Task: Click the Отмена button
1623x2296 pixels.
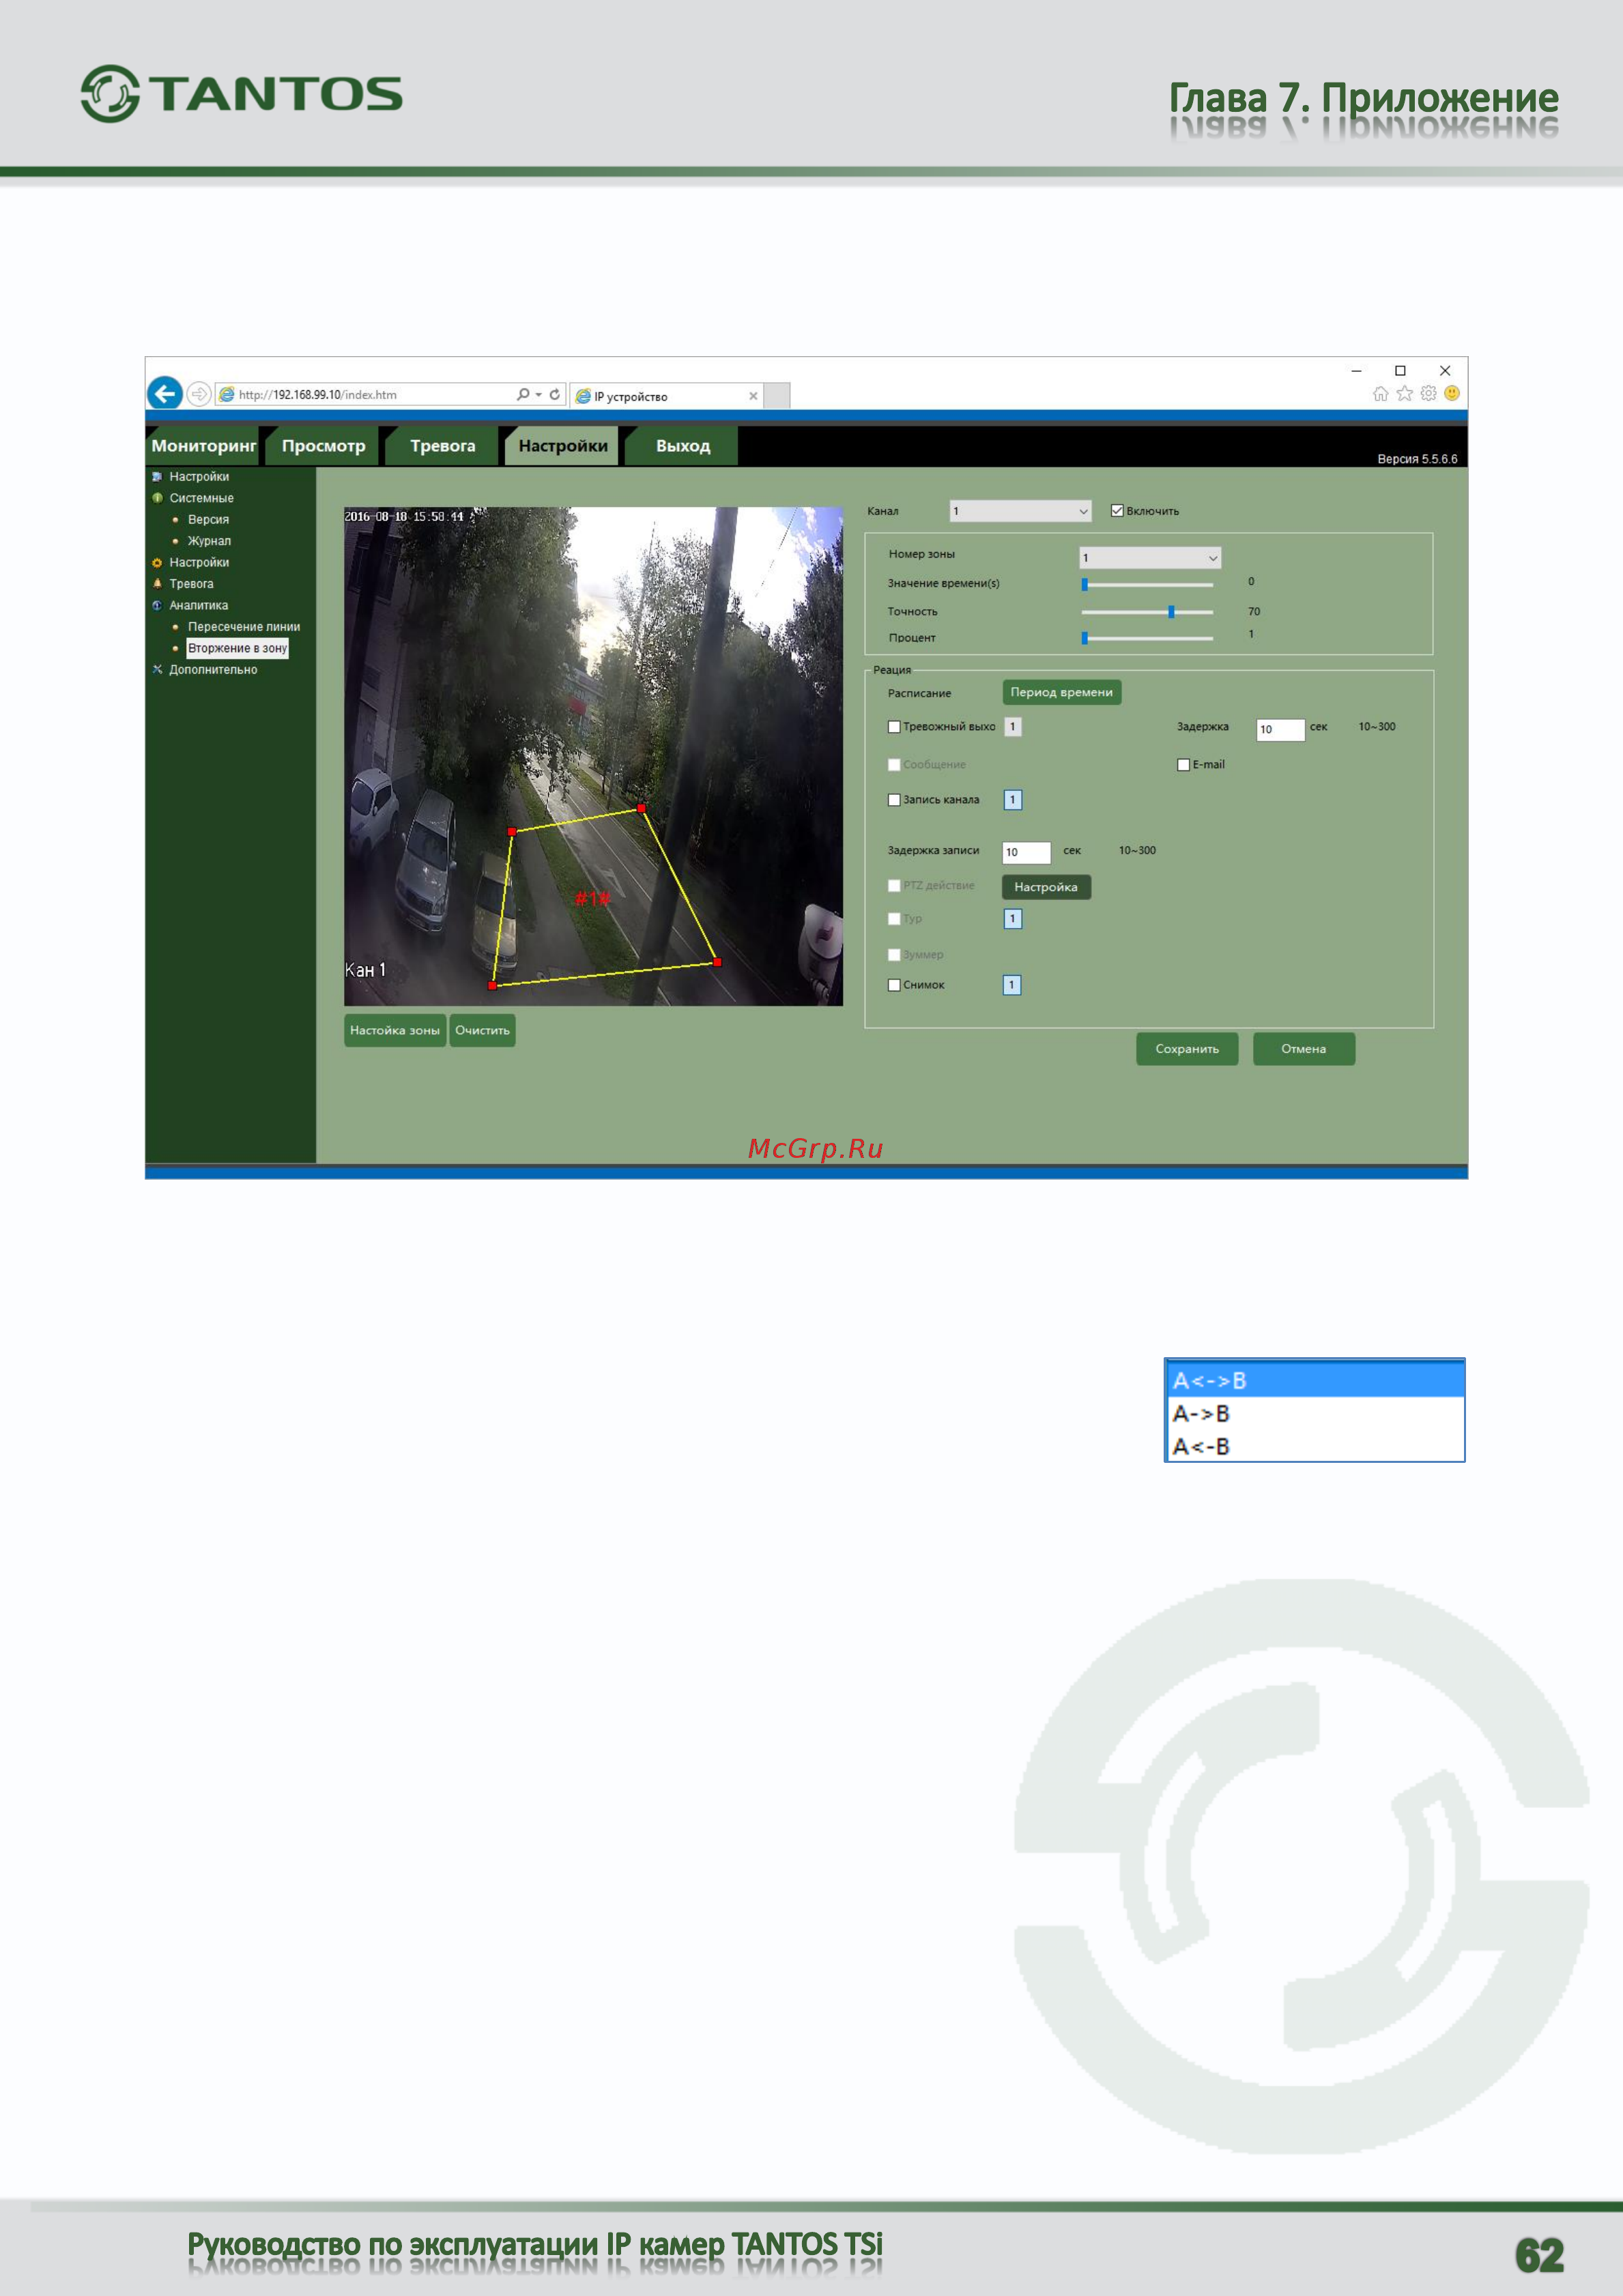Action: coord(1304,1049)
